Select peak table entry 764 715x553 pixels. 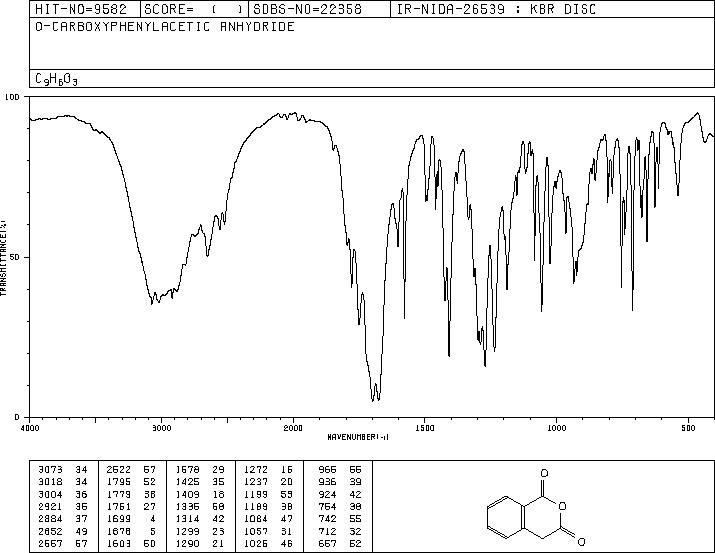pos(327,507)
